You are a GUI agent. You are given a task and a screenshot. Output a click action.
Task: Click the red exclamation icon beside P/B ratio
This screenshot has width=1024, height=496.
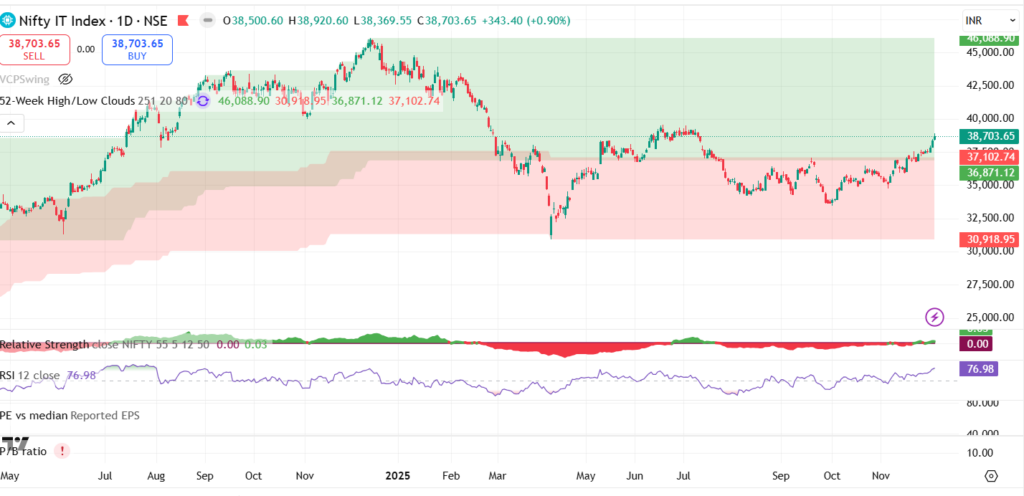tap(62, 451)
